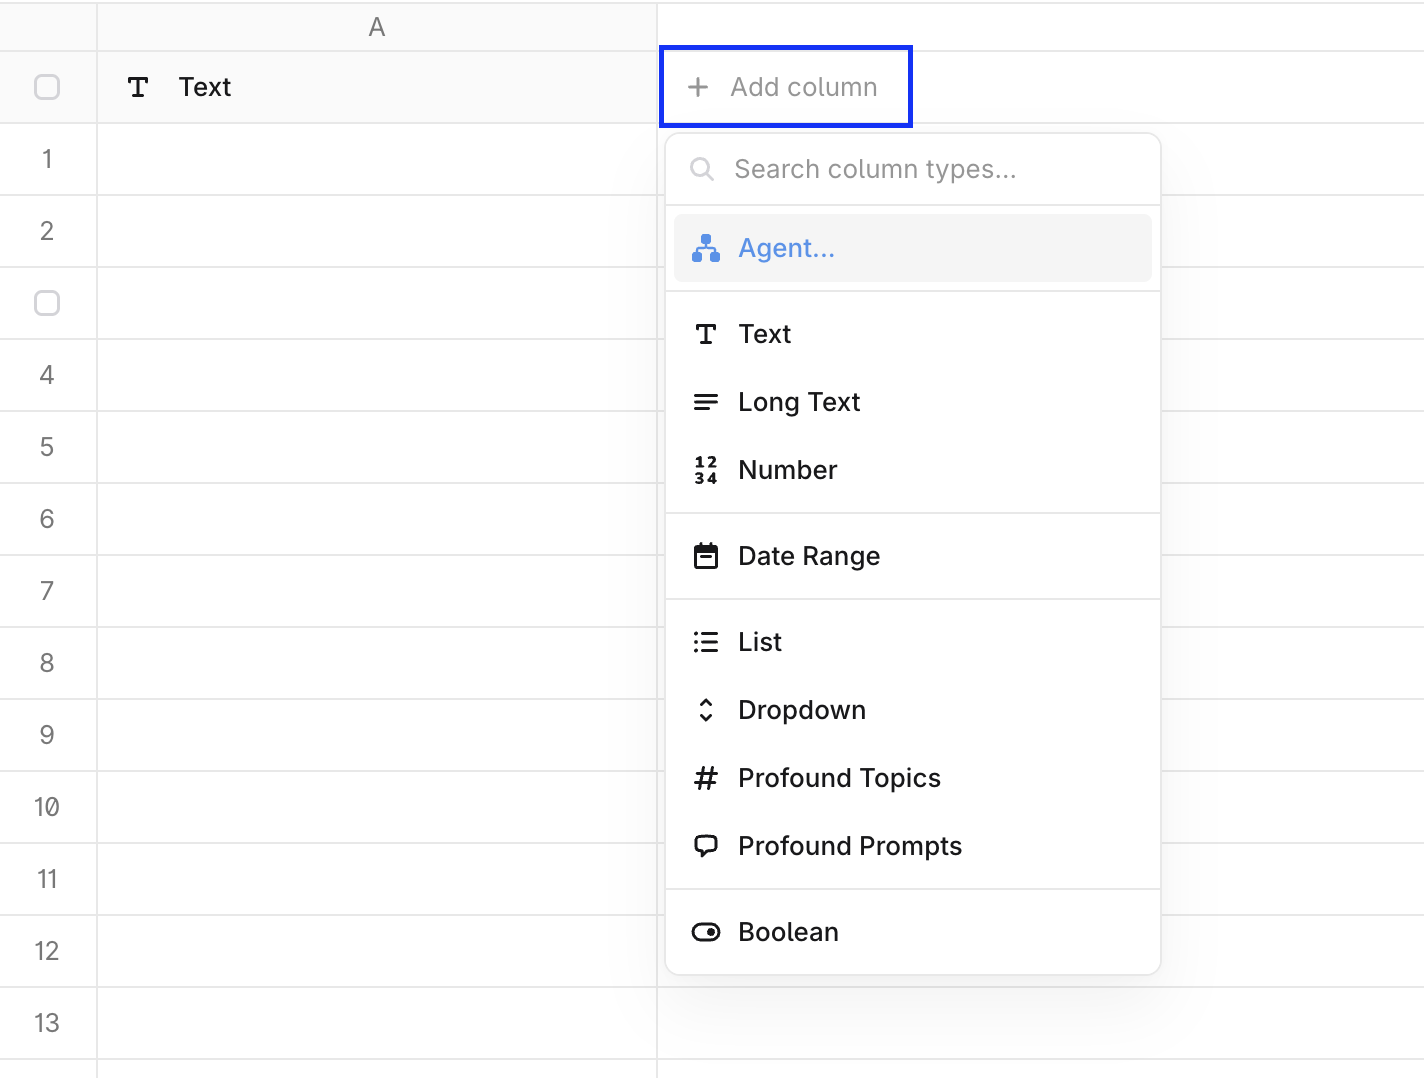Select row number 7

[47, 591]
